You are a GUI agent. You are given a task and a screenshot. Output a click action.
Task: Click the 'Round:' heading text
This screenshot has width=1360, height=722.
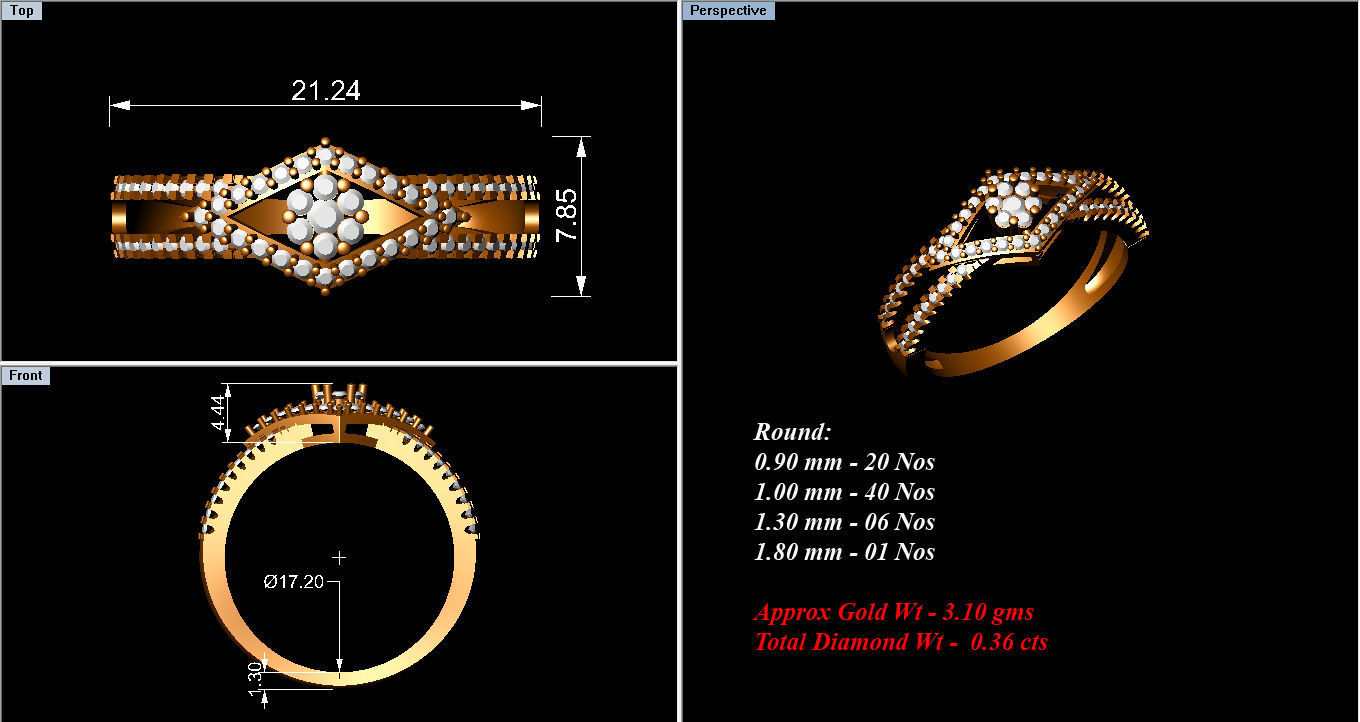(792, 432)
